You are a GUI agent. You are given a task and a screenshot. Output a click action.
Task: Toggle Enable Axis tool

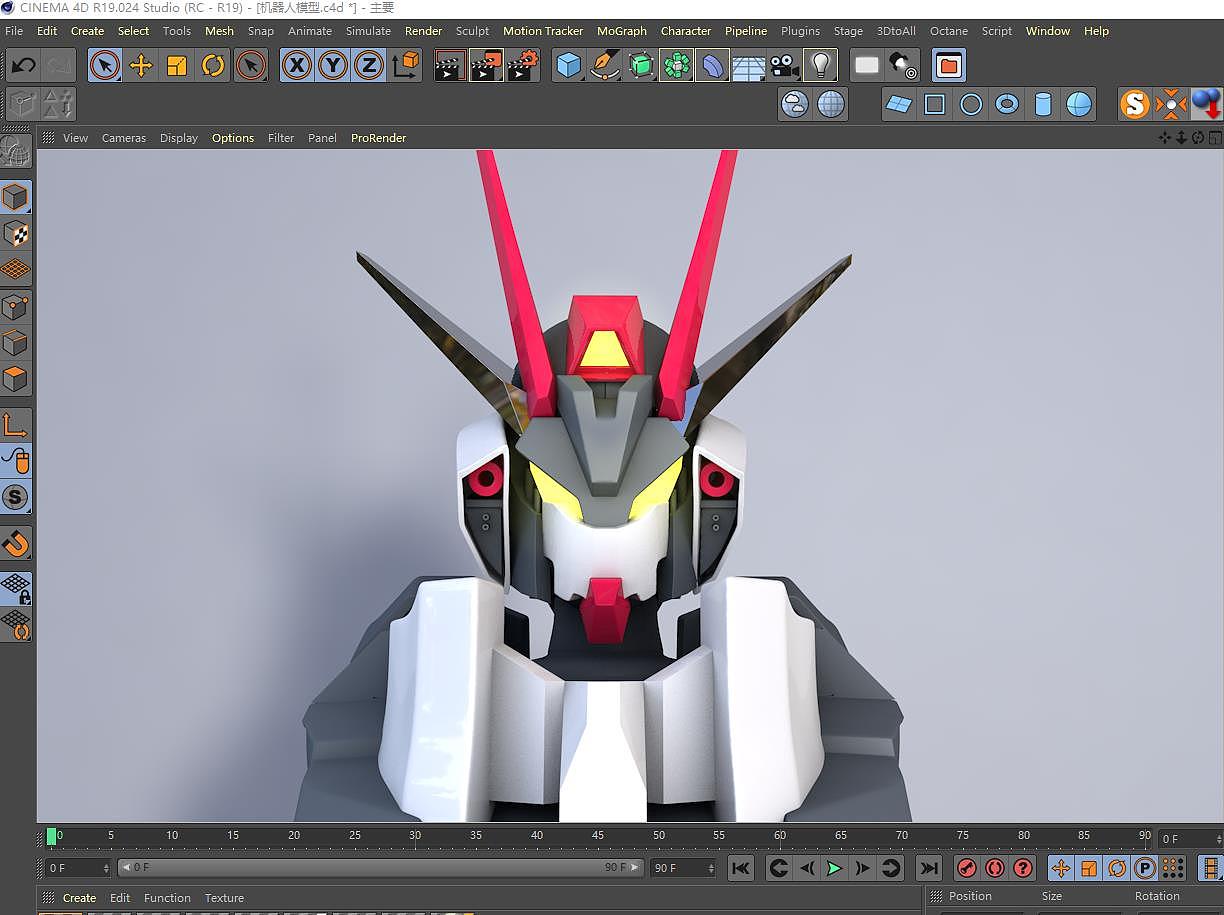[16, 425]
